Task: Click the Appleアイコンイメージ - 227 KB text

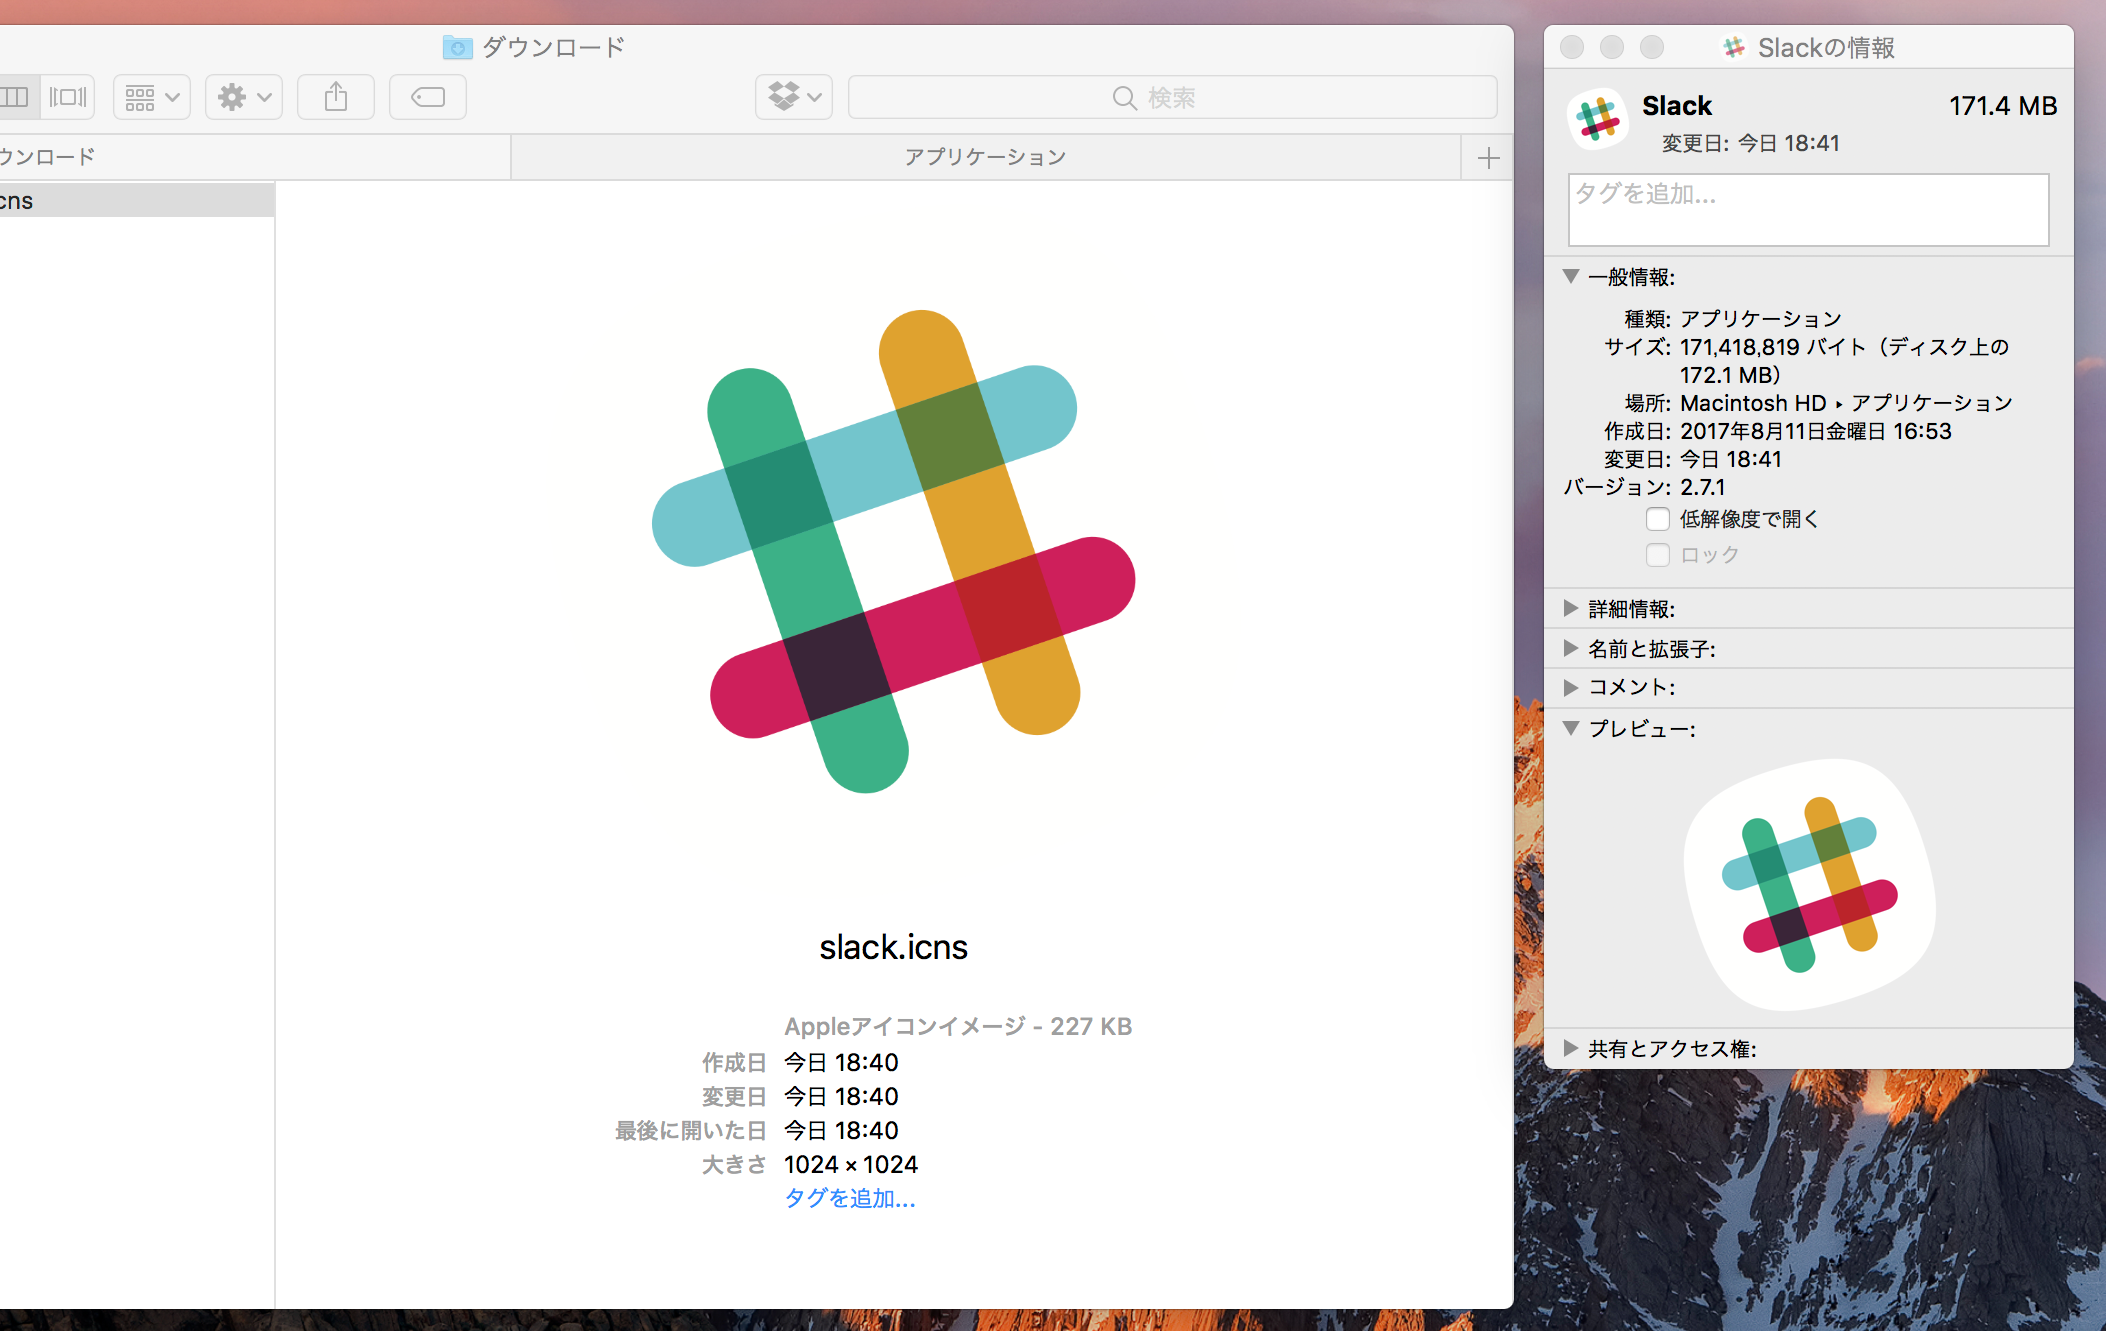Action: (958, 1026)
